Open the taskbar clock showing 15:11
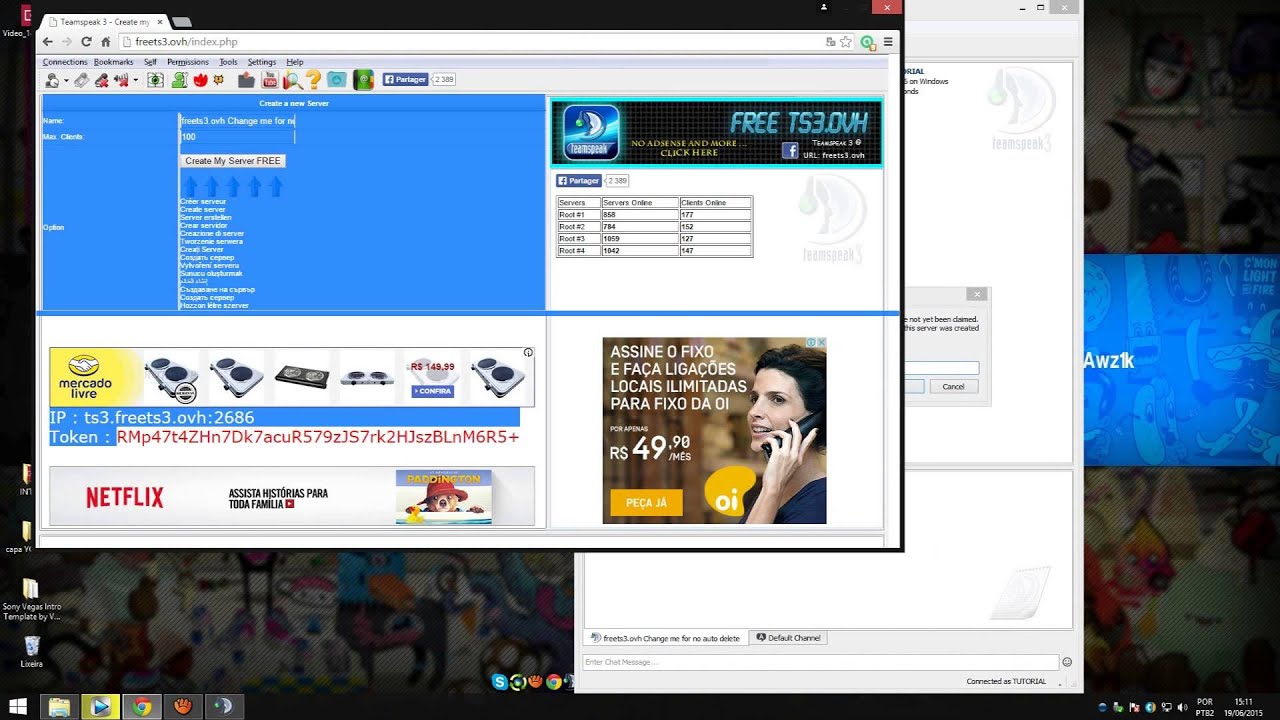Image resolution: width=1280 pixels, height=720 pixels. [1244, 707]
